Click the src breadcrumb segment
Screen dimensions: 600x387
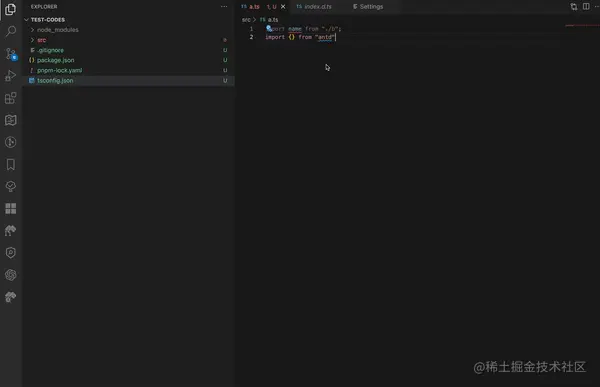[x=246, y=20]
